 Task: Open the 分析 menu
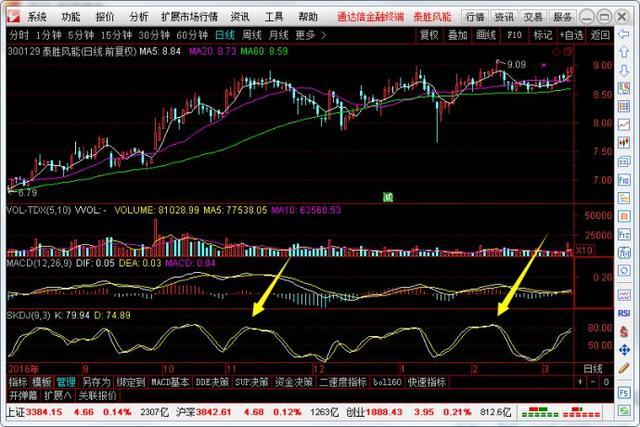(139, 17)
